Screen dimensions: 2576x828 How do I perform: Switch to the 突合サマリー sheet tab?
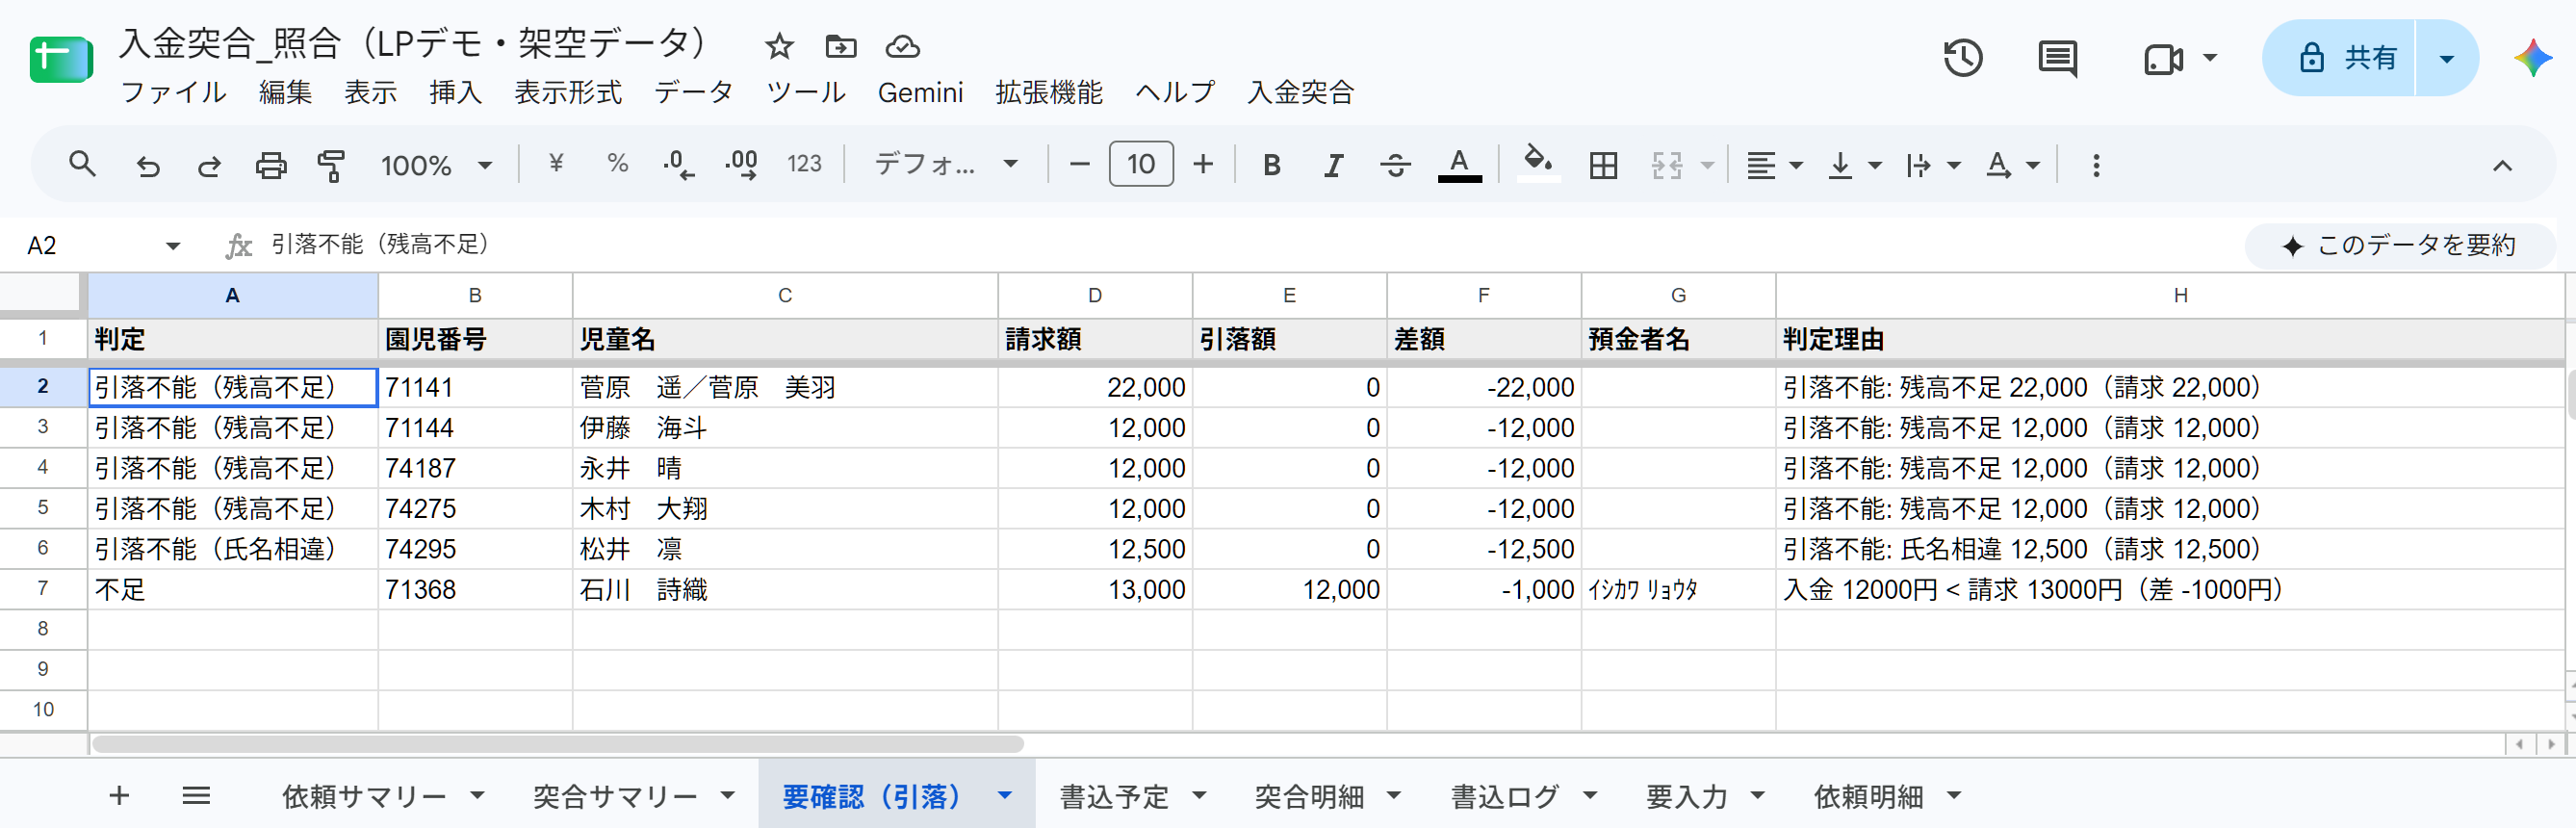(615, 797)
